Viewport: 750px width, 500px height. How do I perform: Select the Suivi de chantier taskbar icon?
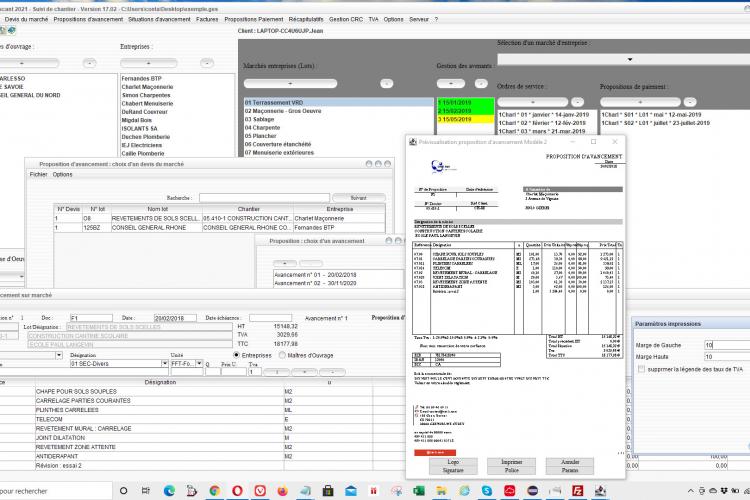coord(600,490)
